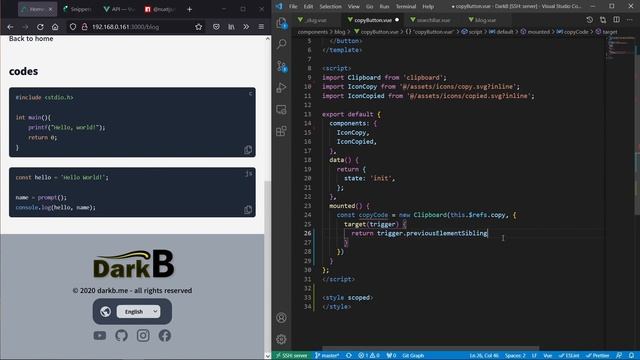This screenshot has height=360, width=640.
Task: Open the Edit menu in VS Code
Action: [x=308, y=7]
